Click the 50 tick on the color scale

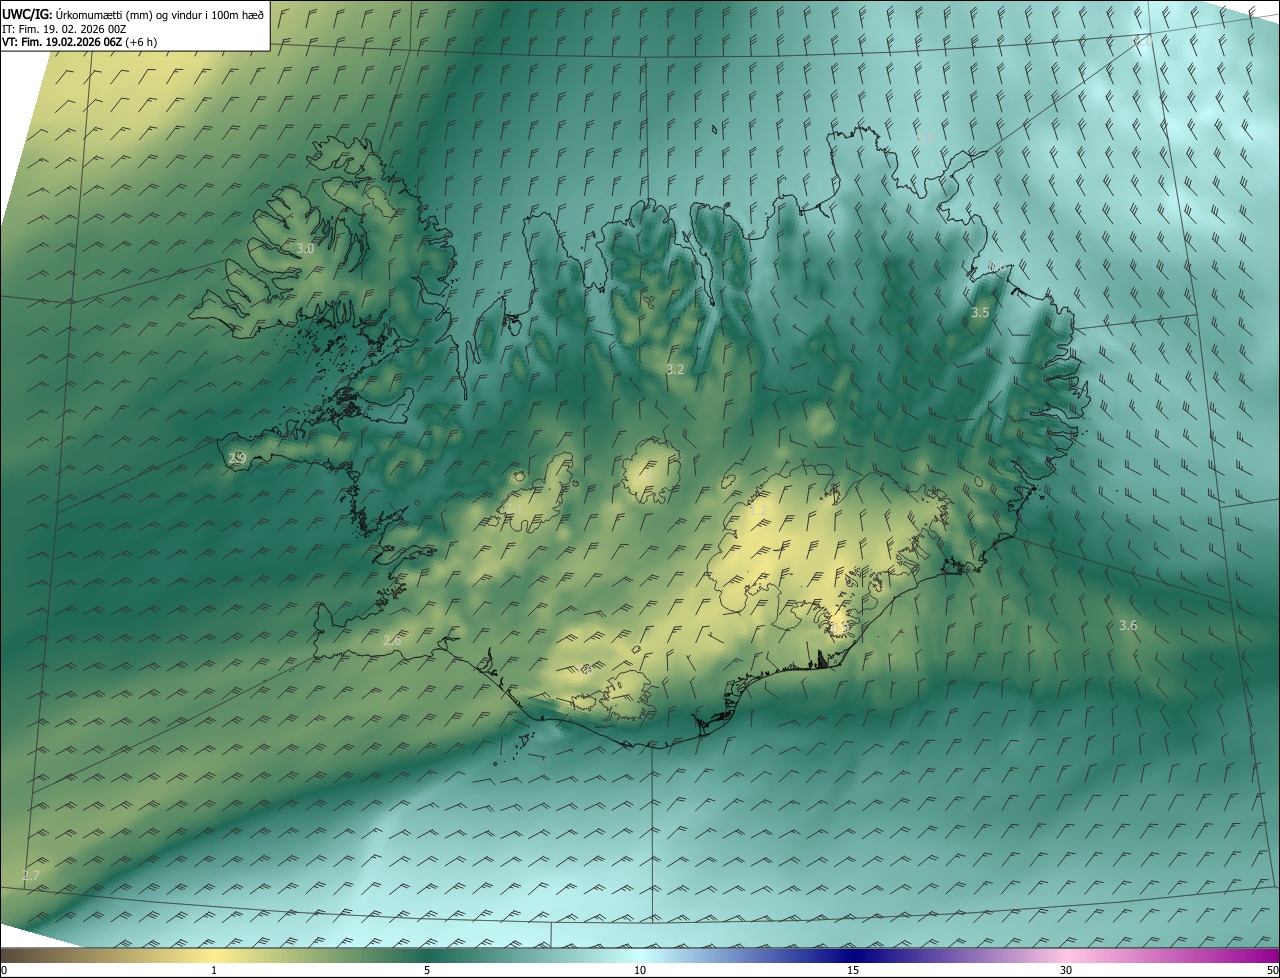(1272, 970)
